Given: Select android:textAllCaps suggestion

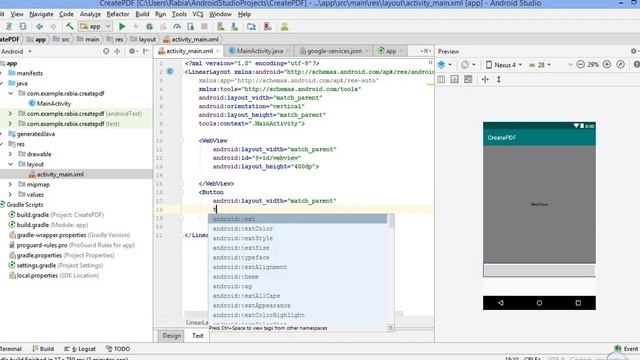Looking at the screenshot, I should [x=298, y=296].
